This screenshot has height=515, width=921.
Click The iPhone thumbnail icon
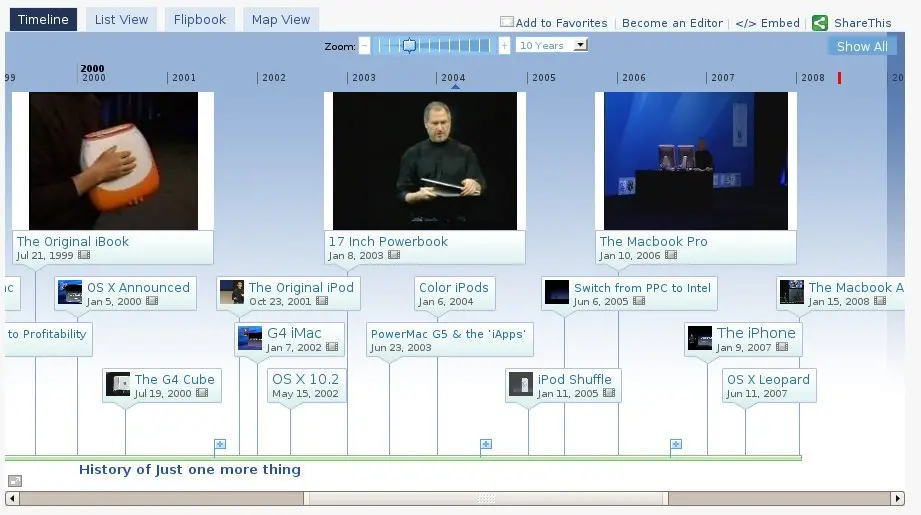(x=700, y=338)
